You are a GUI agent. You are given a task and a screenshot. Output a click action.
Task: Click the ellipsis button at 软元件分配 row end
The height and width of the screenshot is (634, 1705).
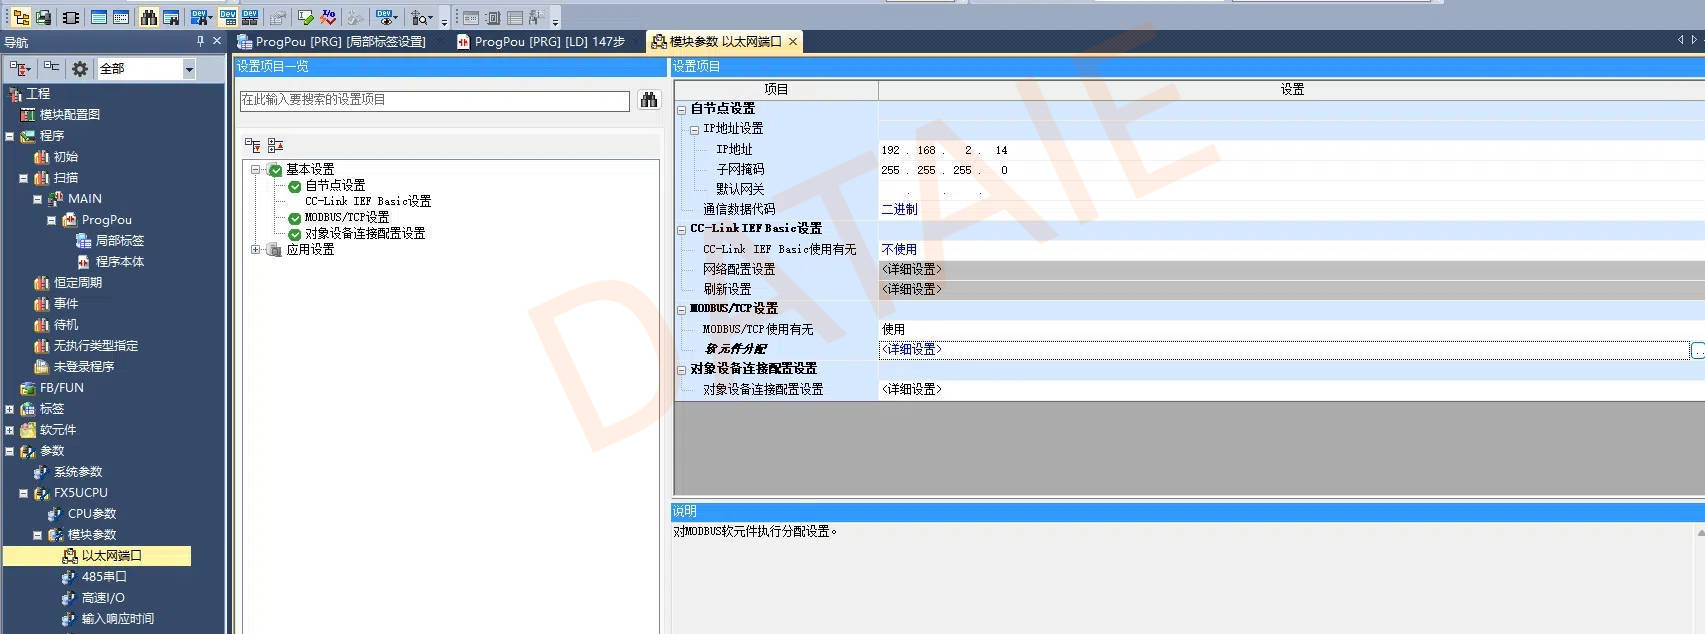1698,350
